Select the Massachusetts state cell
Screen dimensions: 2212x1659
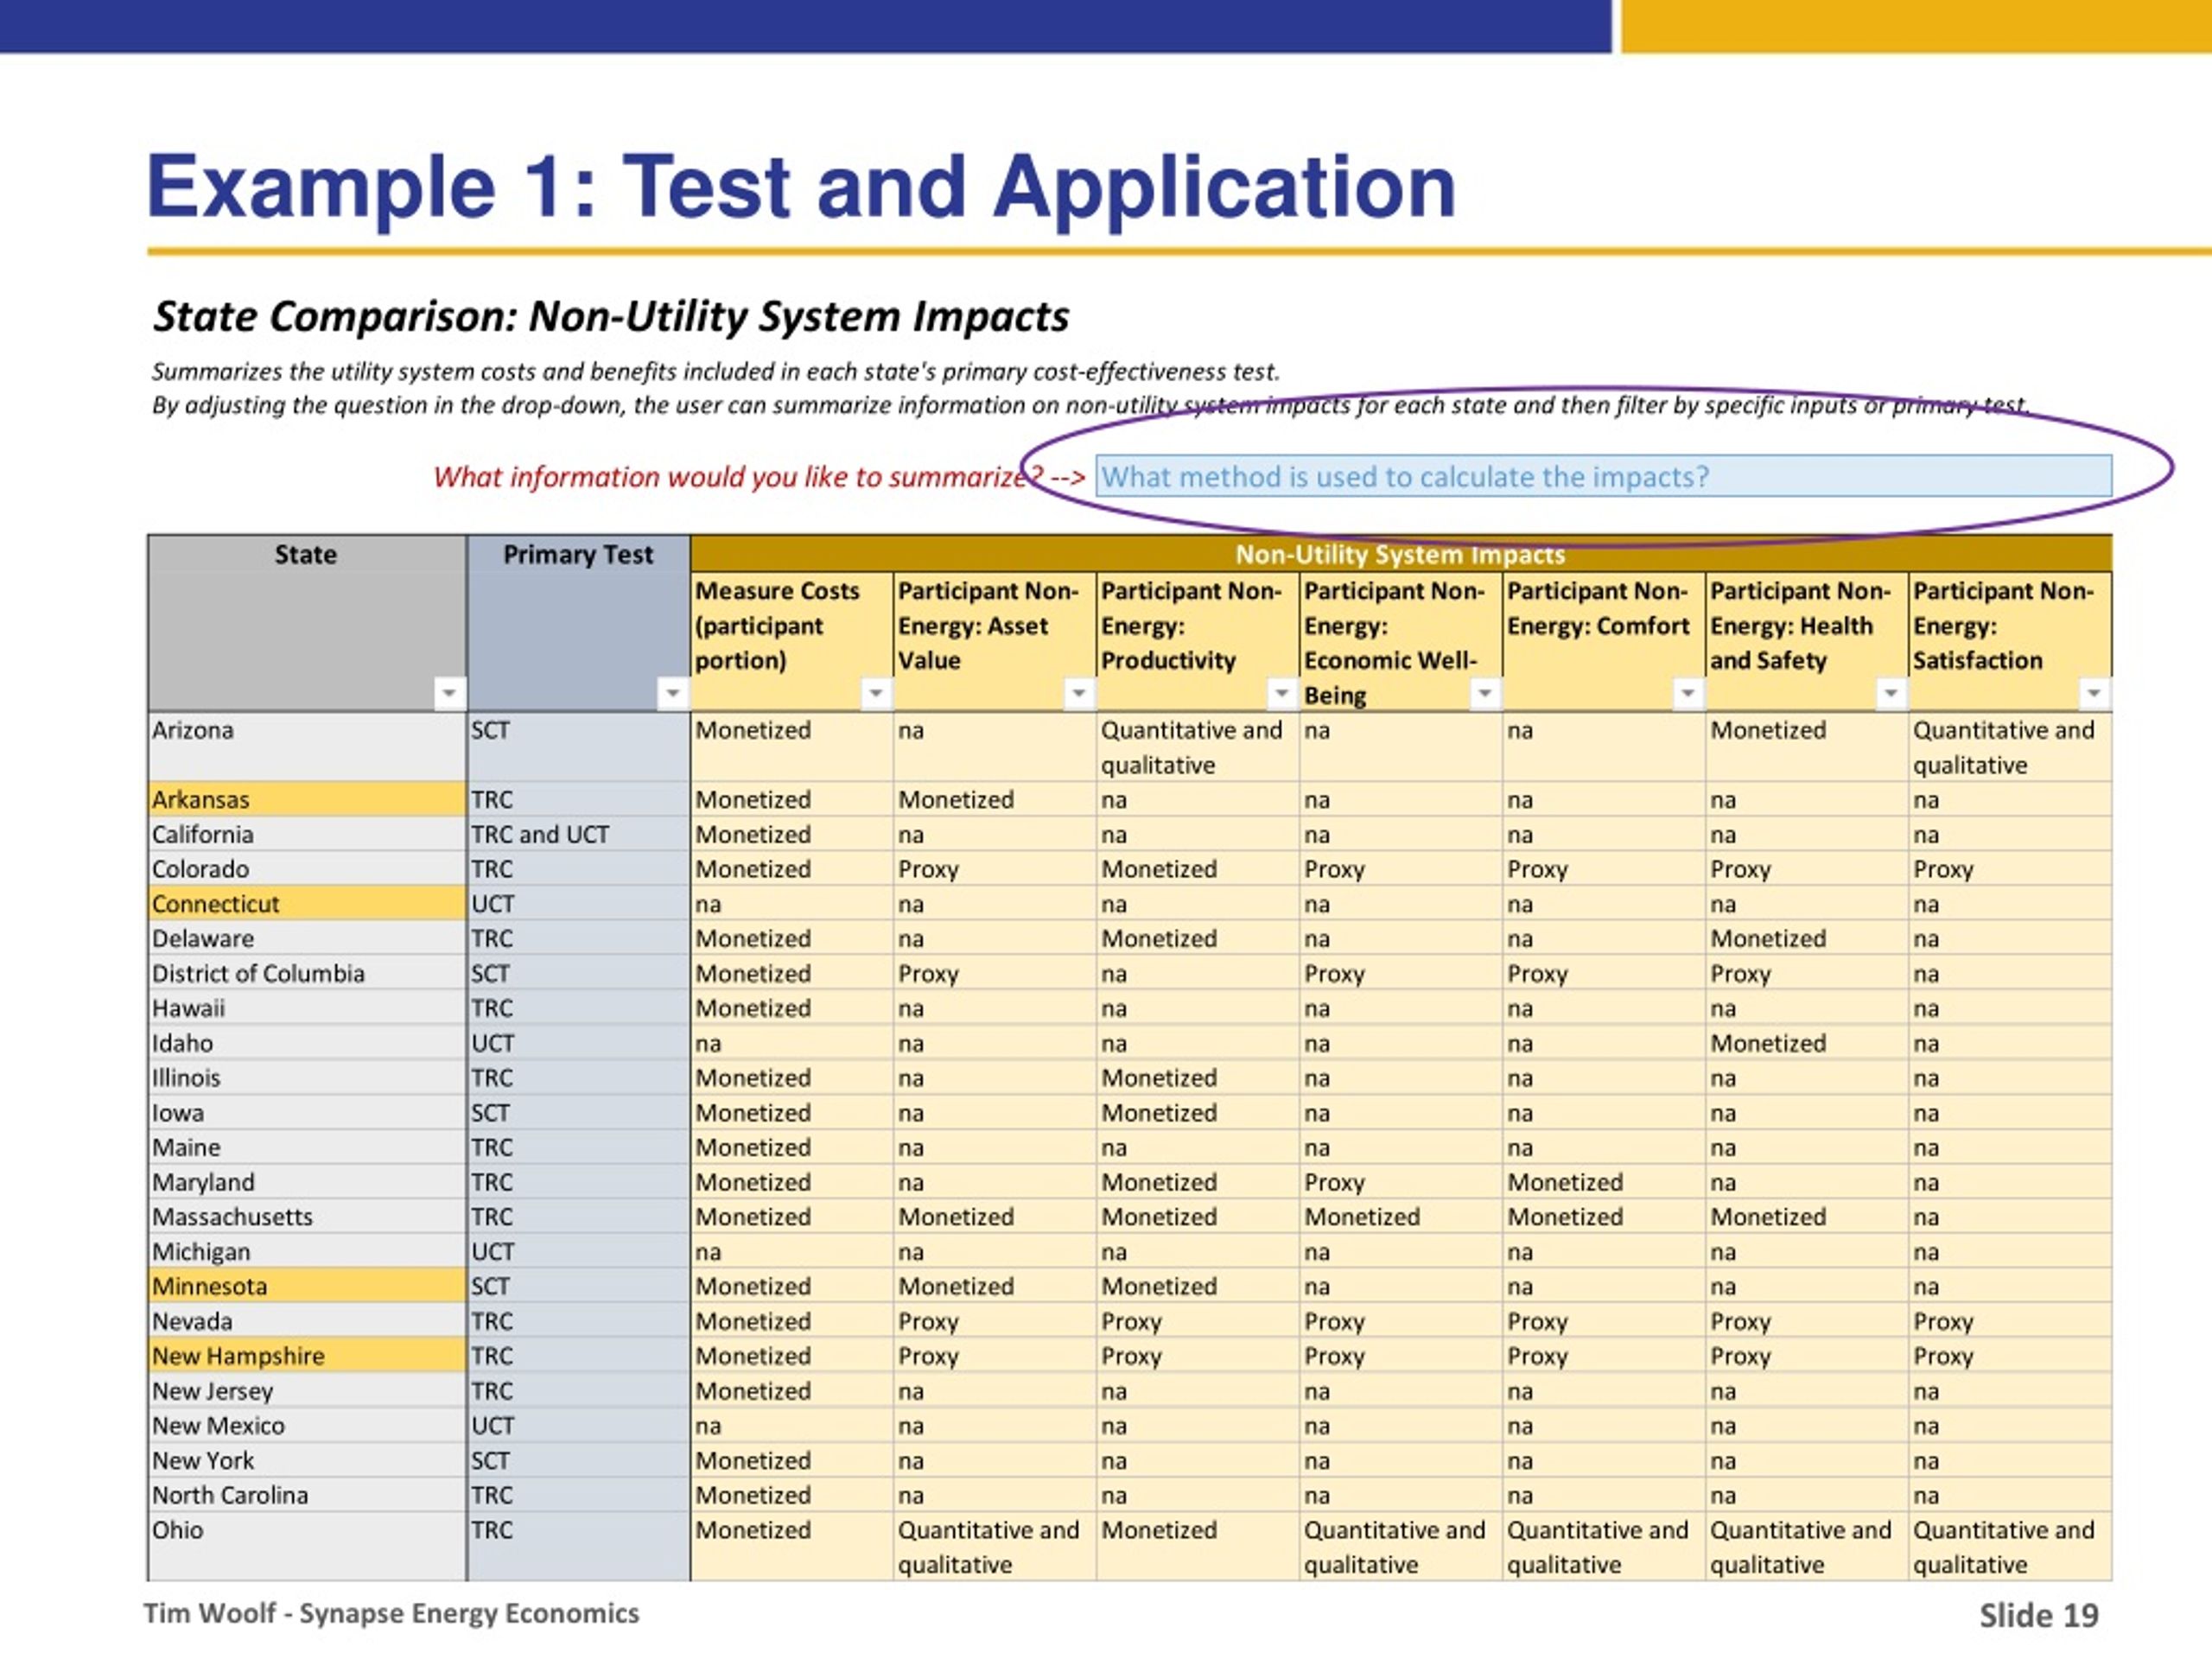tap(307, 1217)
